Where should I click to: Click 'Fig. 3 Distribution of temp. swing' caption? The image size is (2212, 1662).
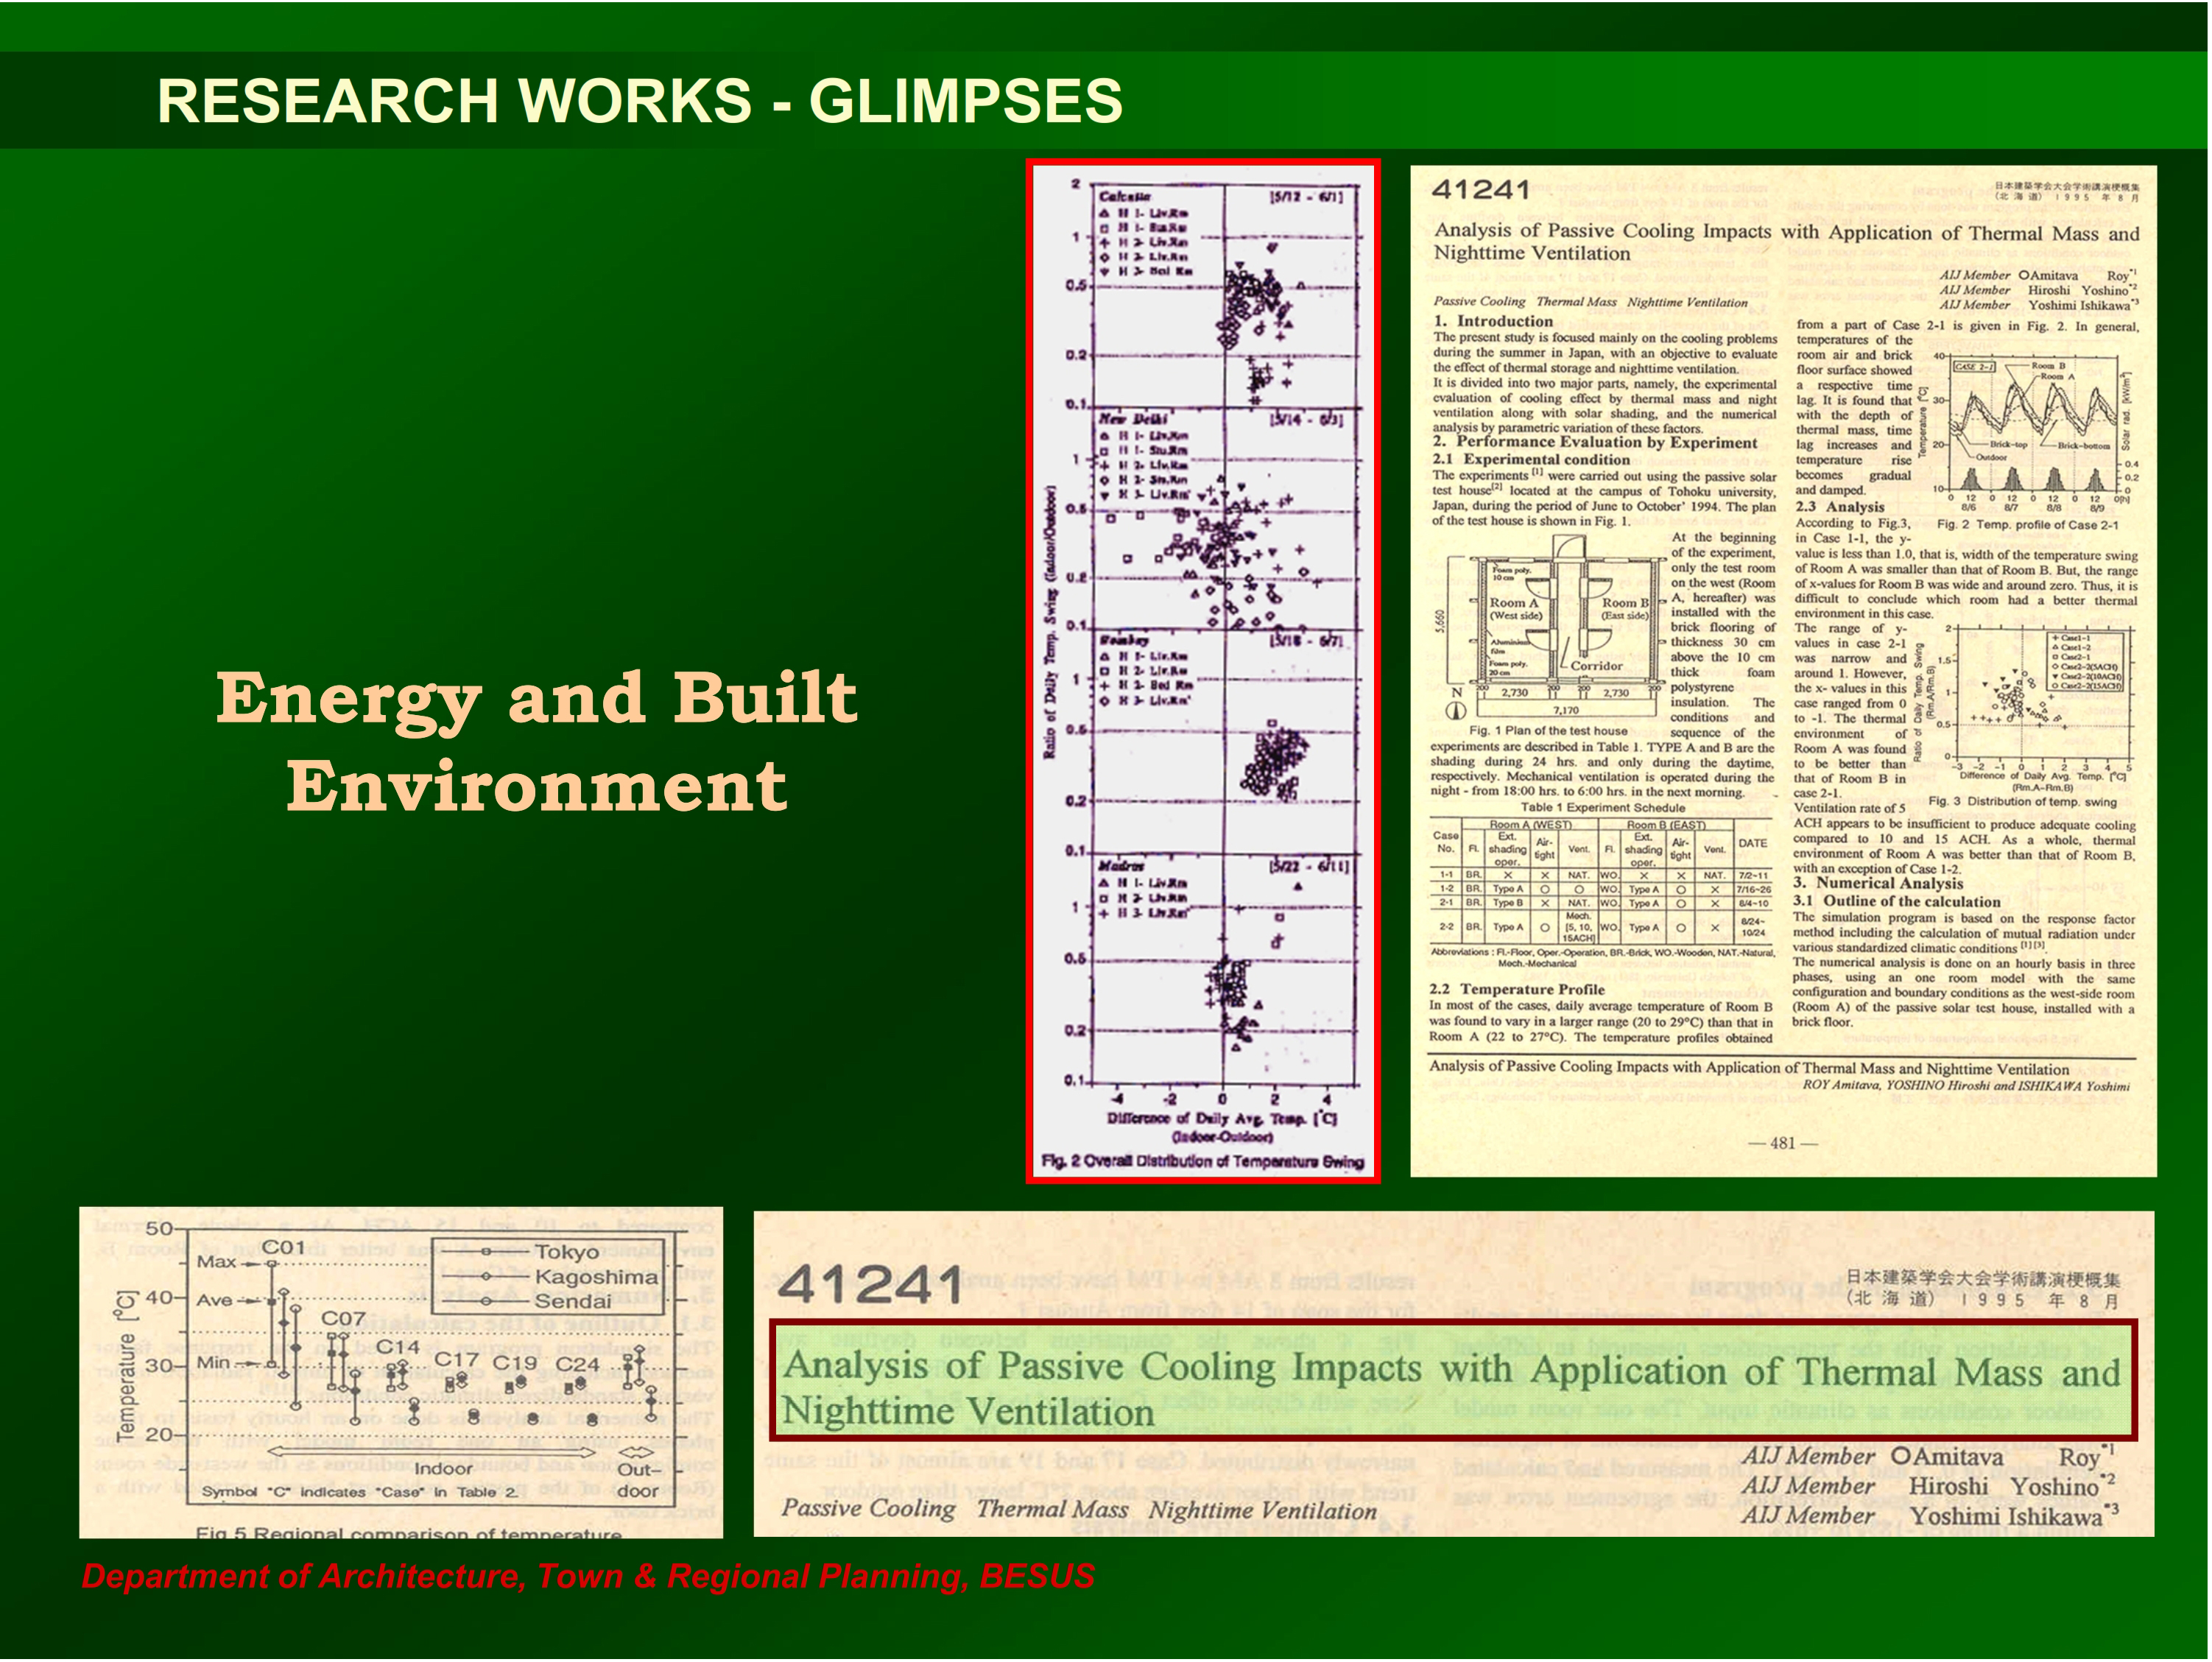click(x=2022, y=802)
